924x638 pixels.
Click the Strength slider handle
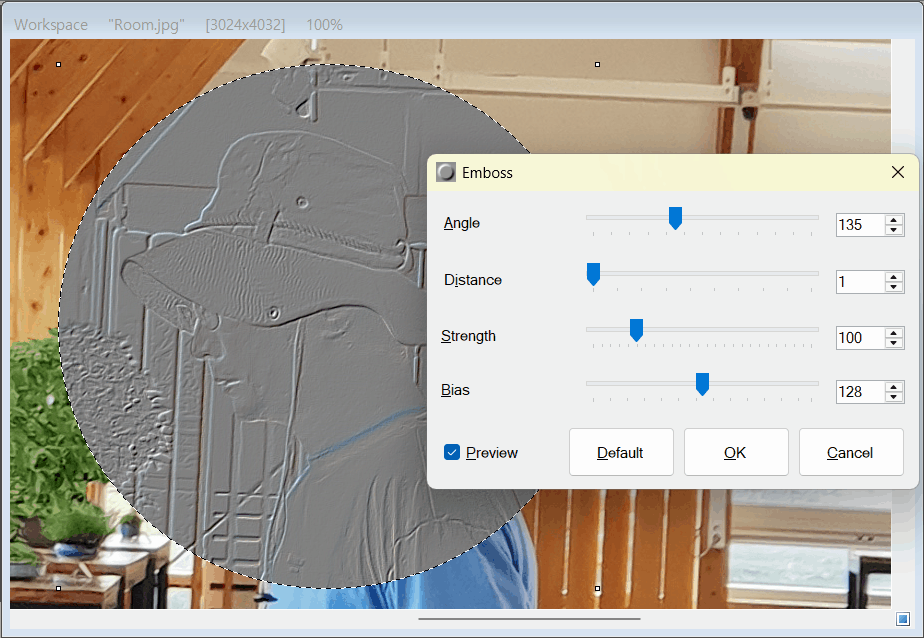point(636,330)
